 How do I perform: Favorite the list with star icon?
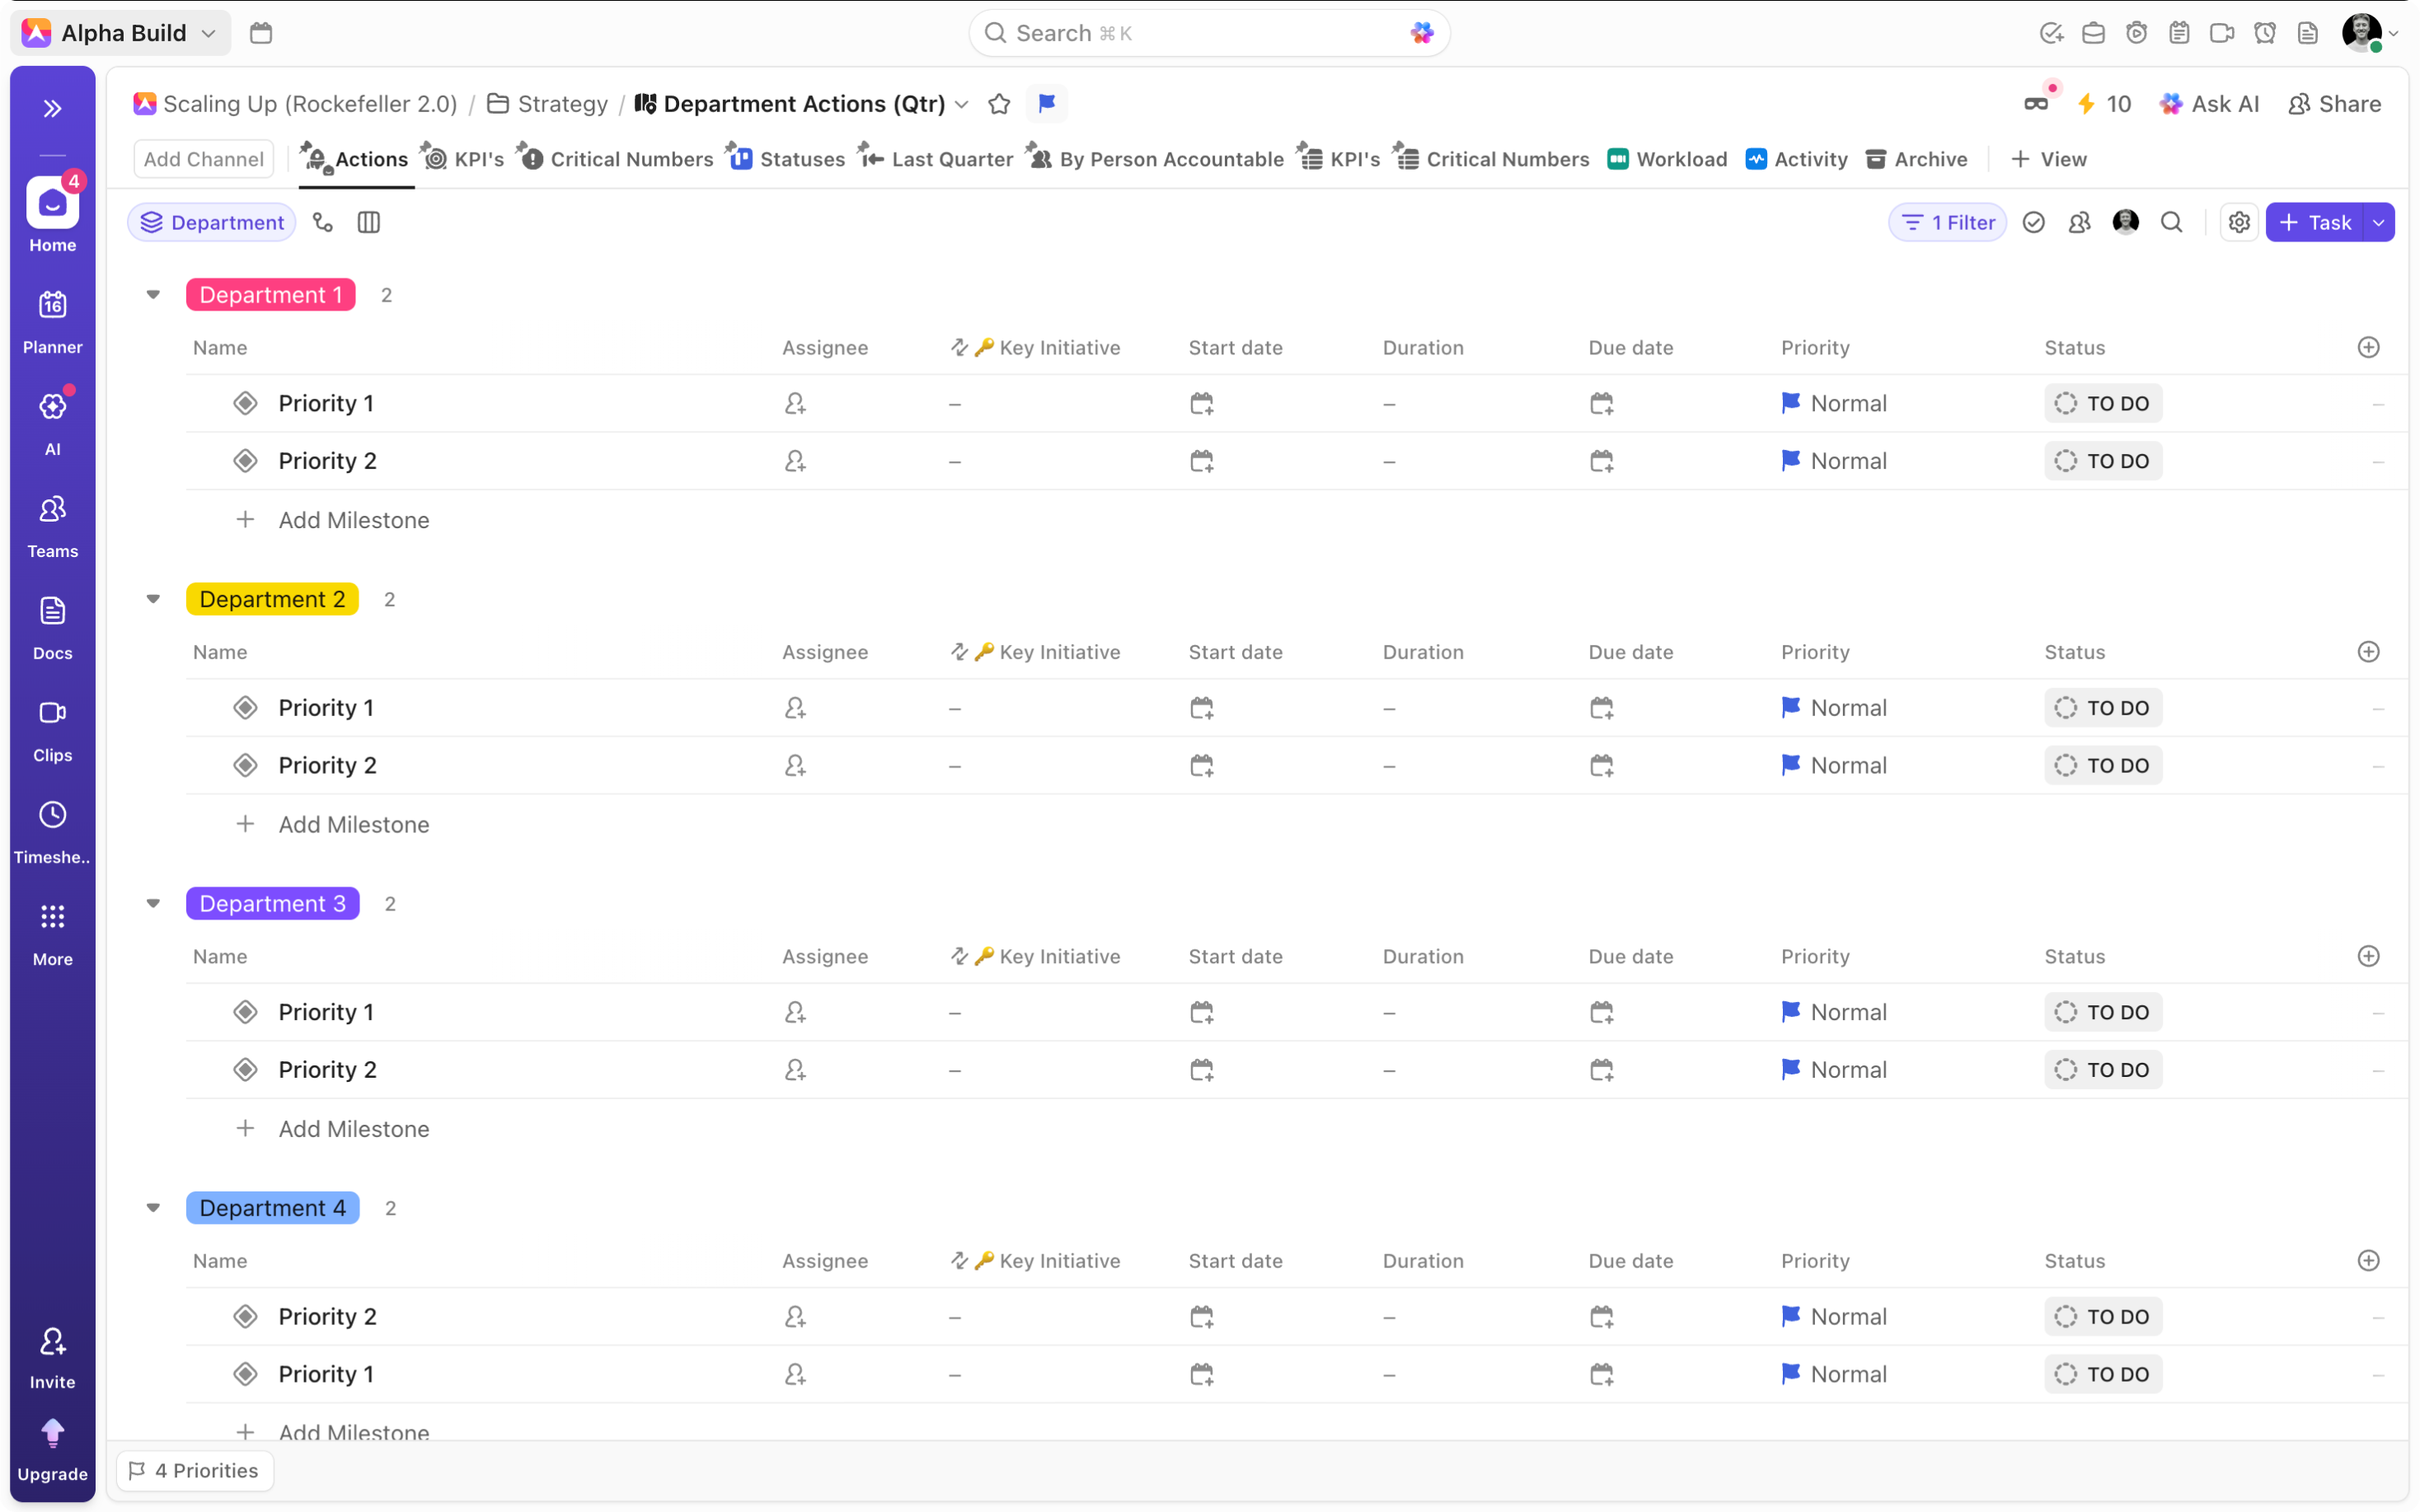(x=999, y=104)
